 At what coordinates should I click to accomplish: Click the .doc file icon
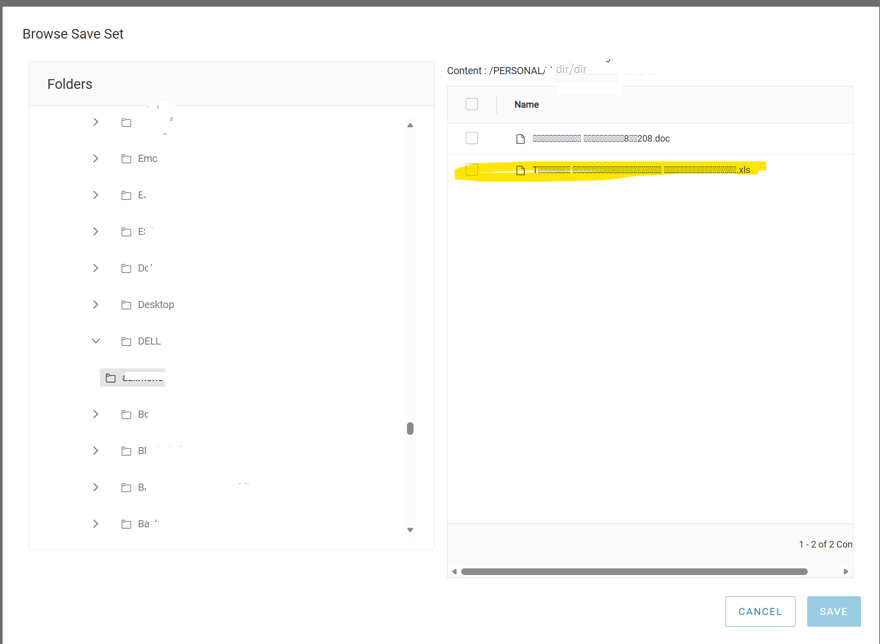click(520, 139)
